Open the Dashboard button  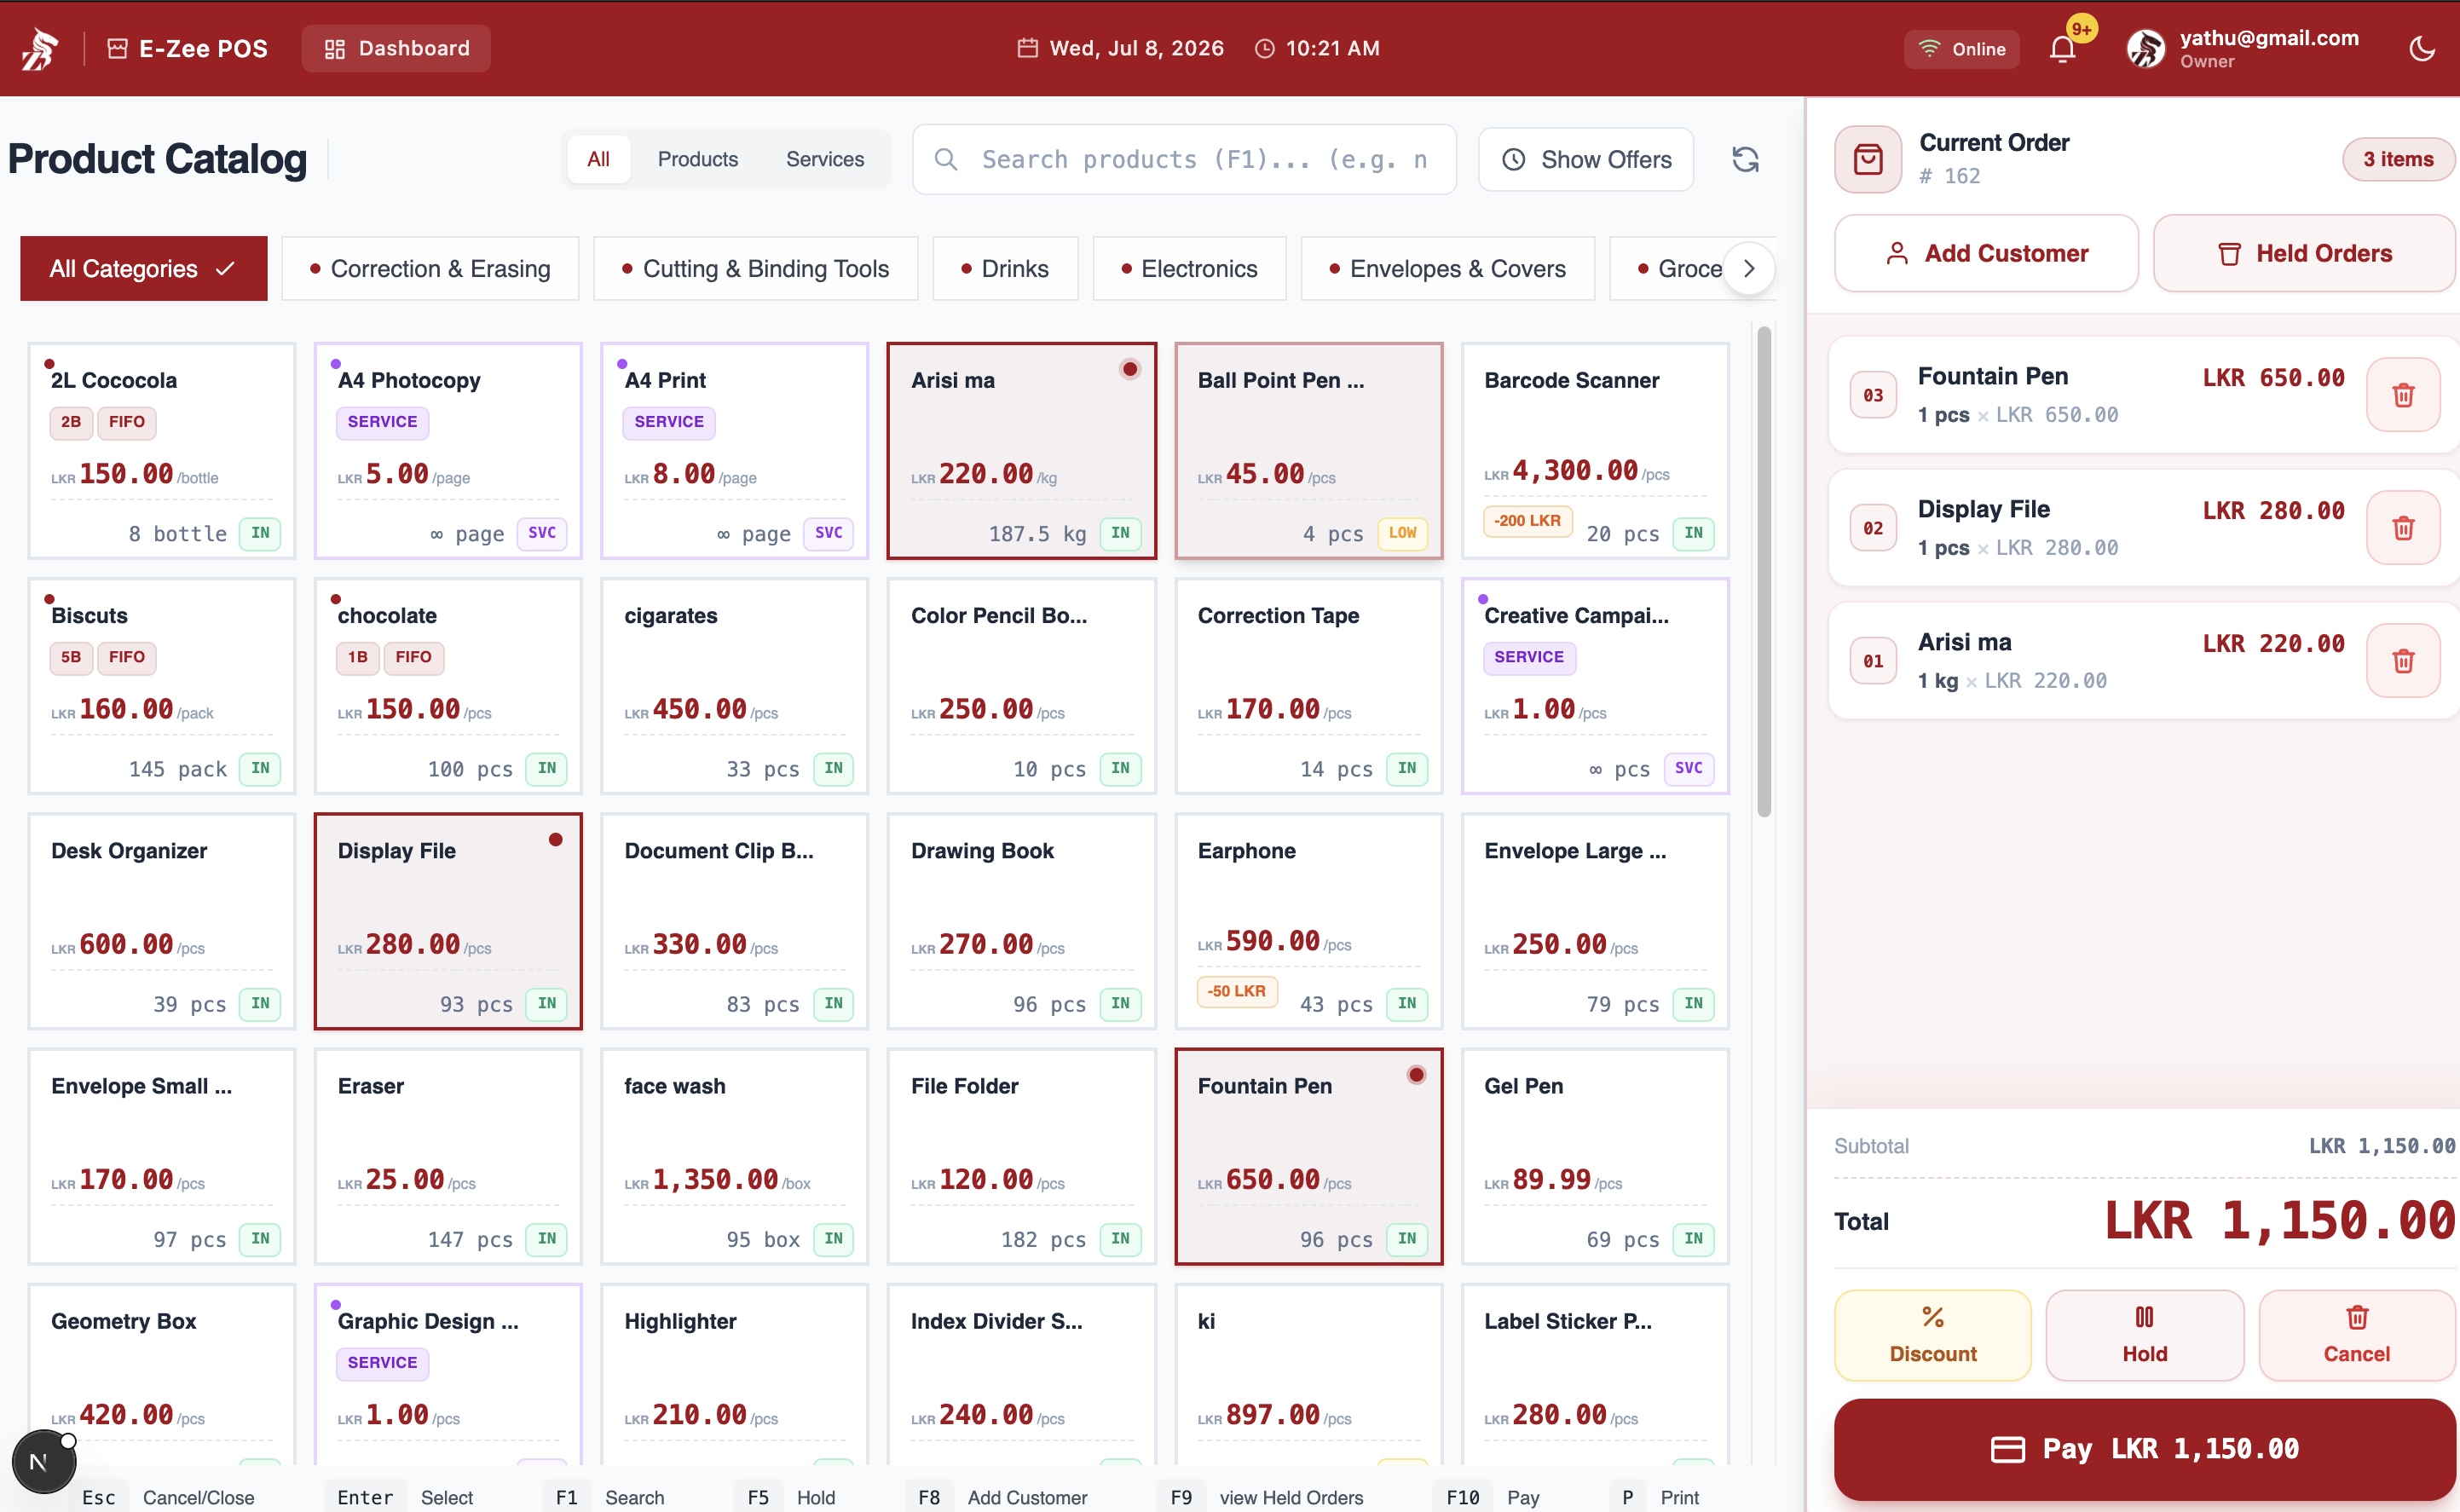(x=396, y=48)
